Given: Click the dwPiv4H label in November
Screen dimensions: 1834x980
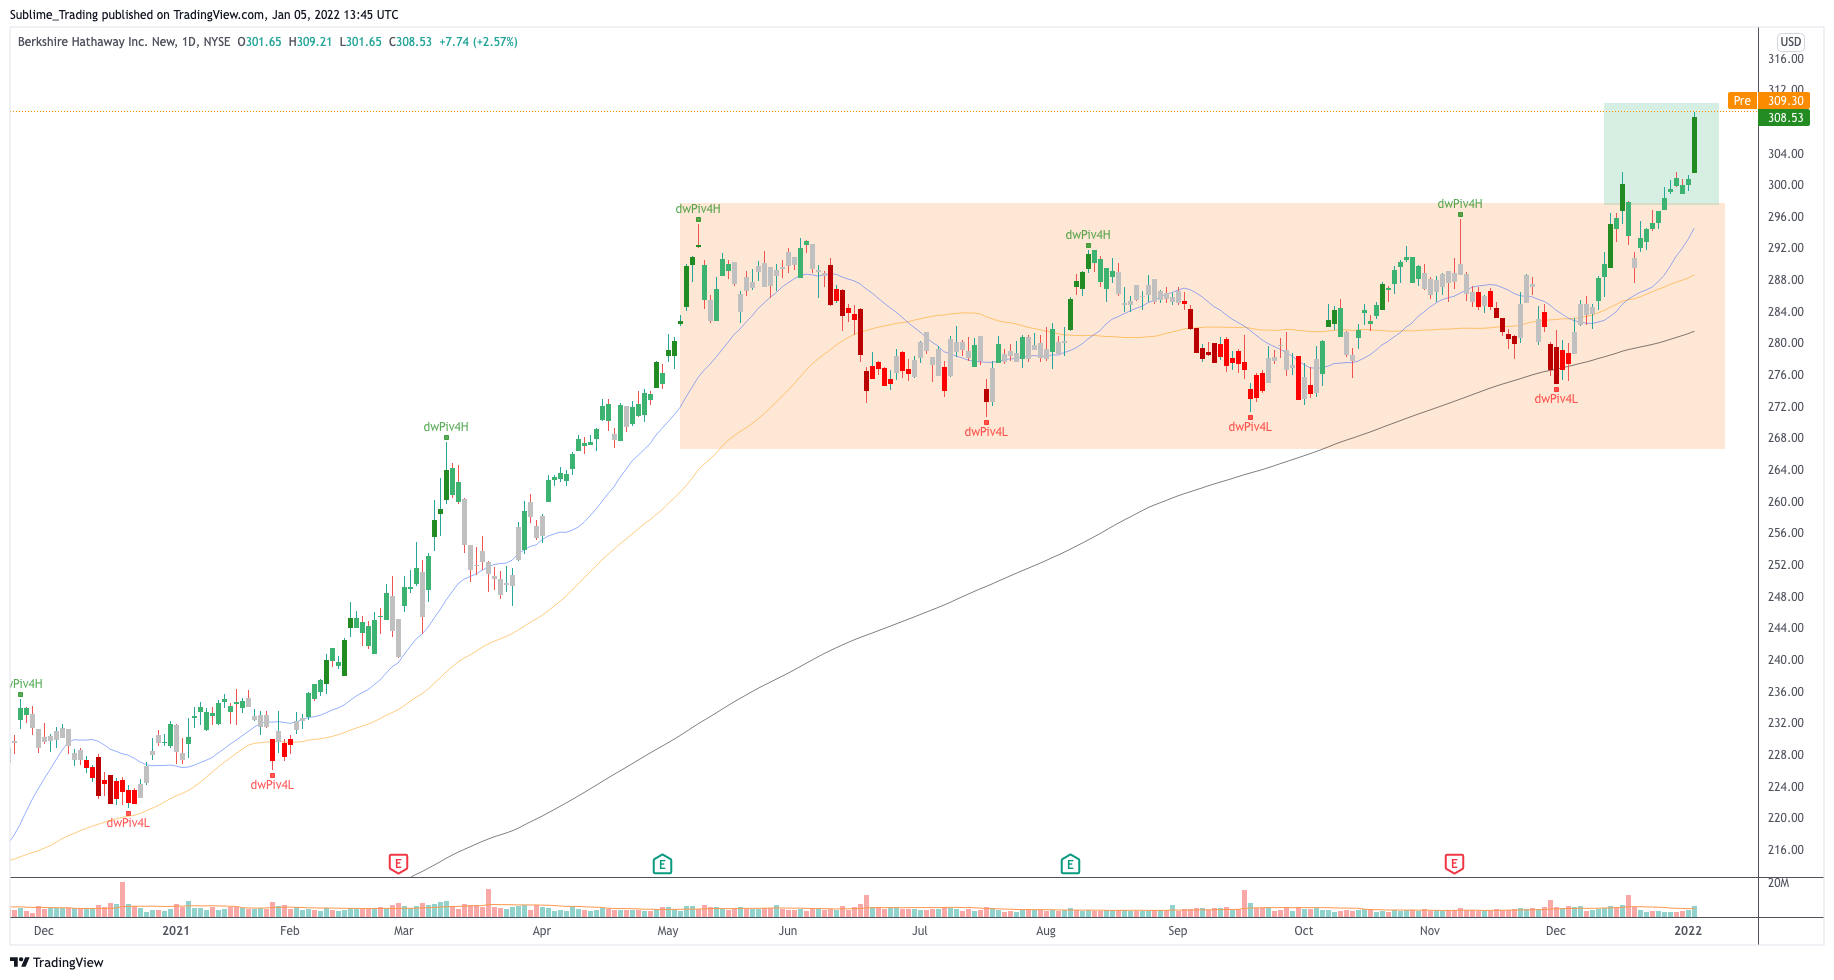Looking at the screenshot, I should [x=1460, y=204].
